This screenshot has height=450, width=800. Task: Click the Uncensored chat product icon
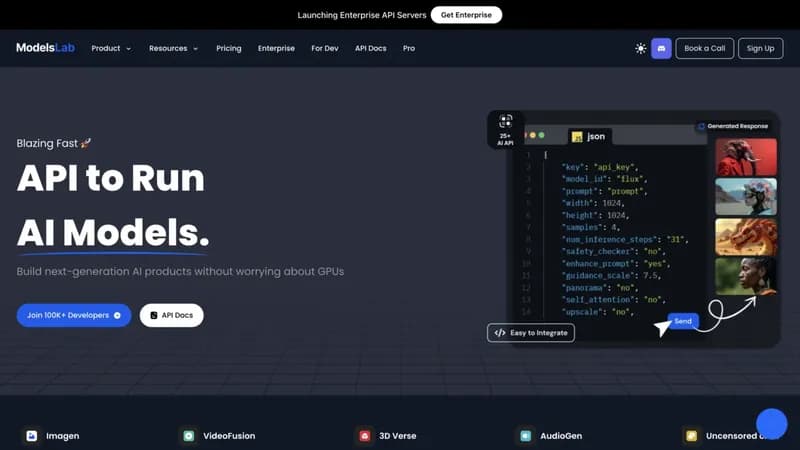[x=691, y=436]
